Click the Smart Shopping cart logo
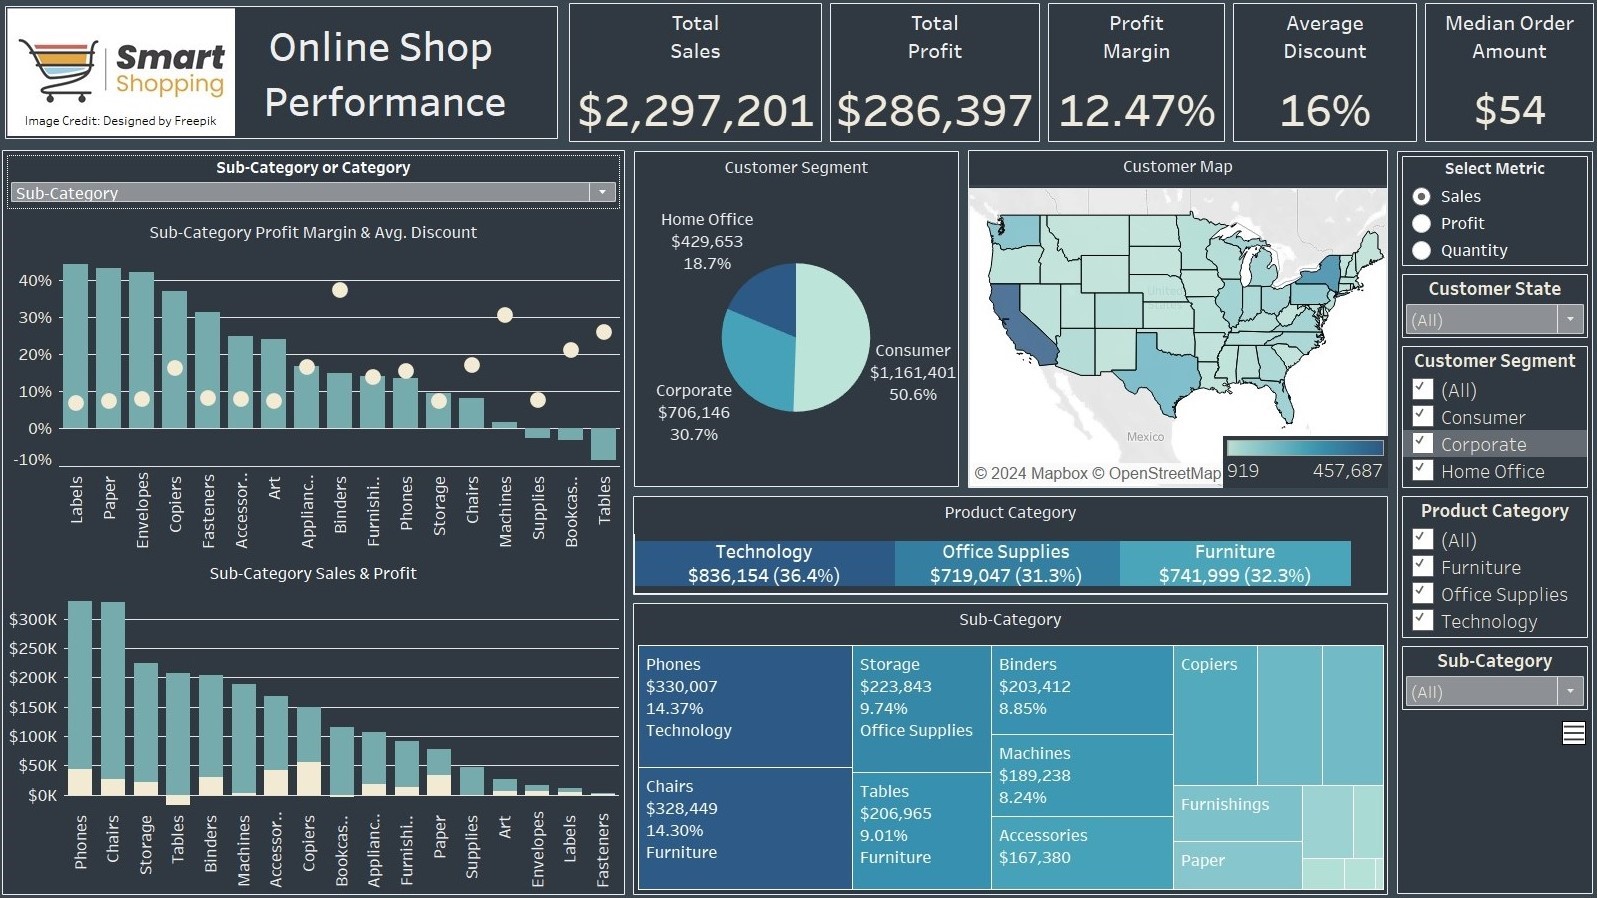Image resolution: width=1597 pixels, height=898 pixels. 121,71
